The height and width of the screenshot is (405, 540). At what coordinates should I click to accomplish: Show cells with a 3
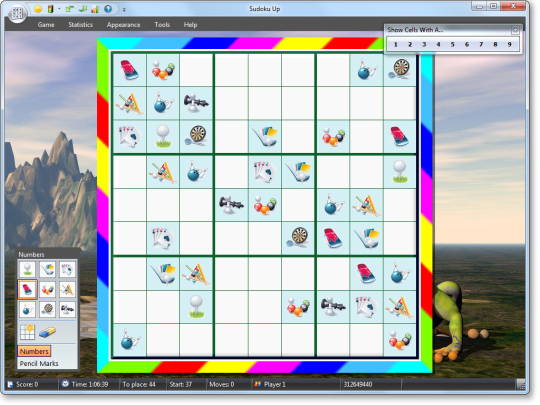[x=424, y=44]
